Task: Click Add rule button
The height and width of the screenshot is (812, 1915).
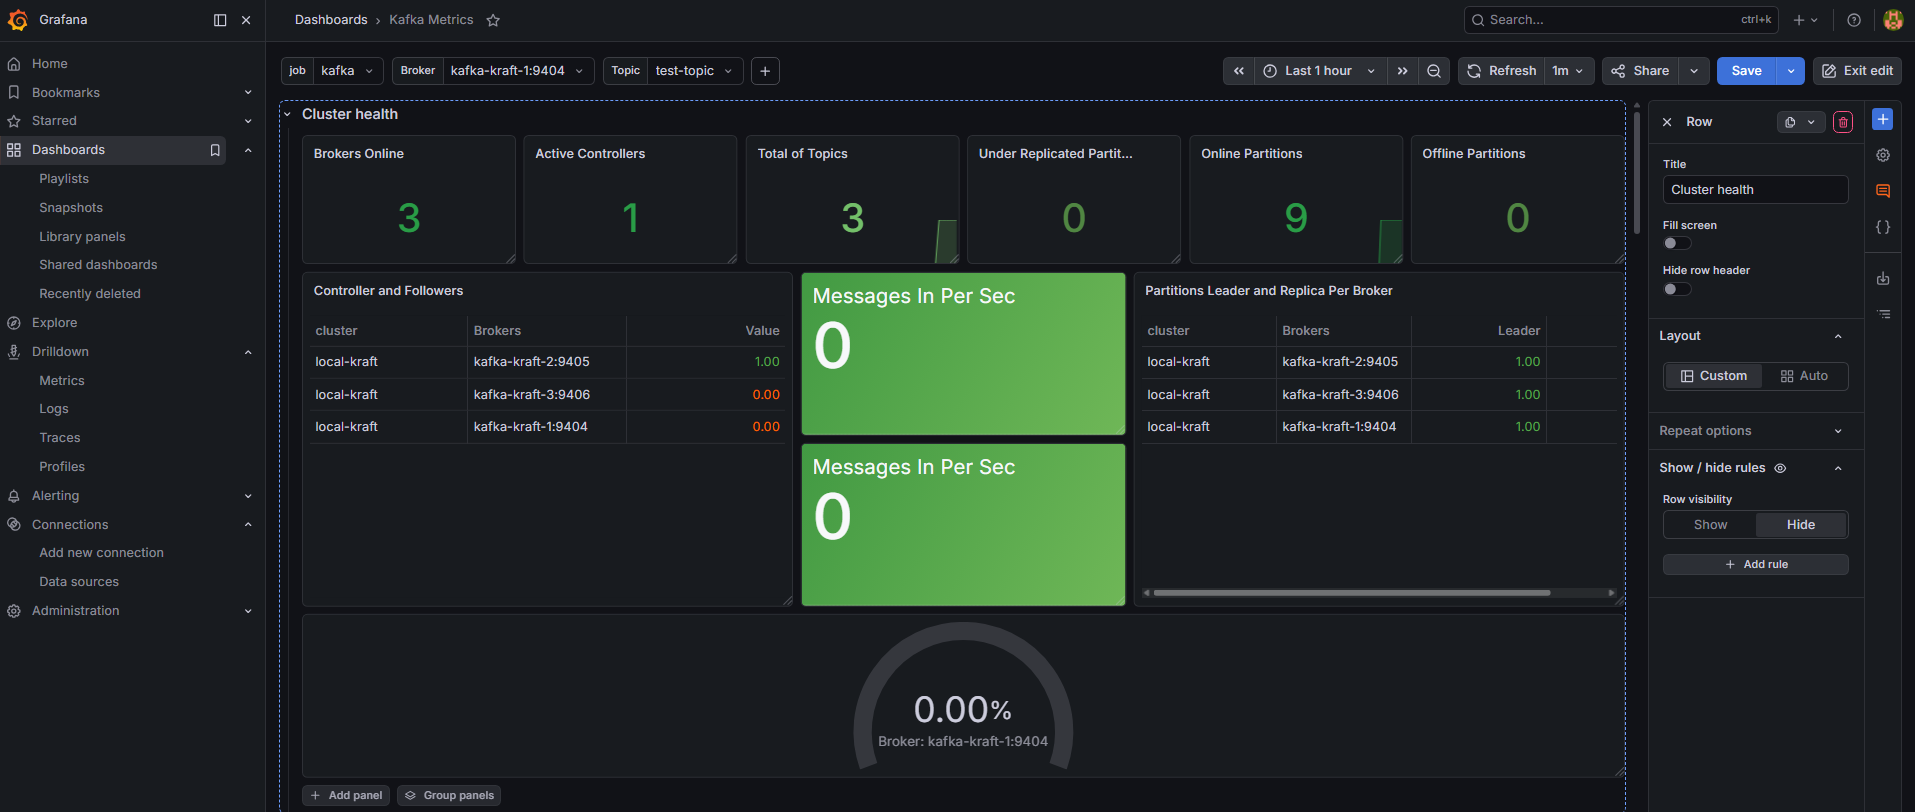Action: 1755,565
